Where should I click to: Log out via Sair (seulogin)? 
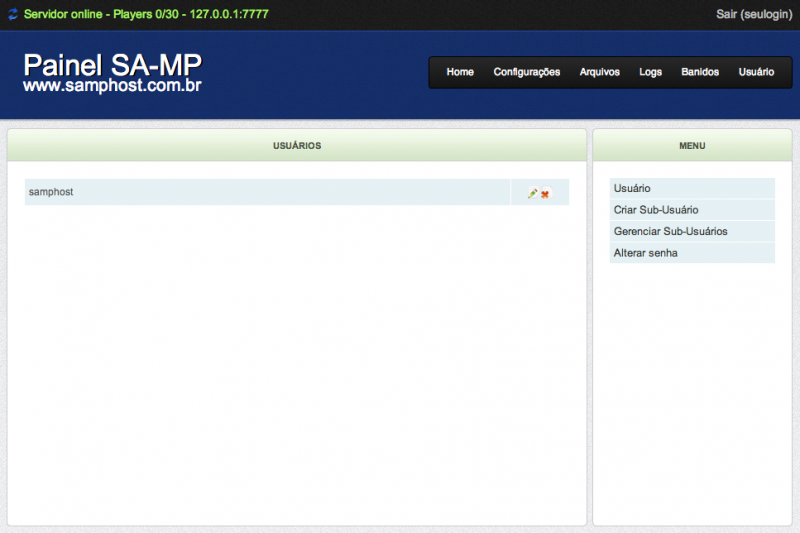point(754,14)
